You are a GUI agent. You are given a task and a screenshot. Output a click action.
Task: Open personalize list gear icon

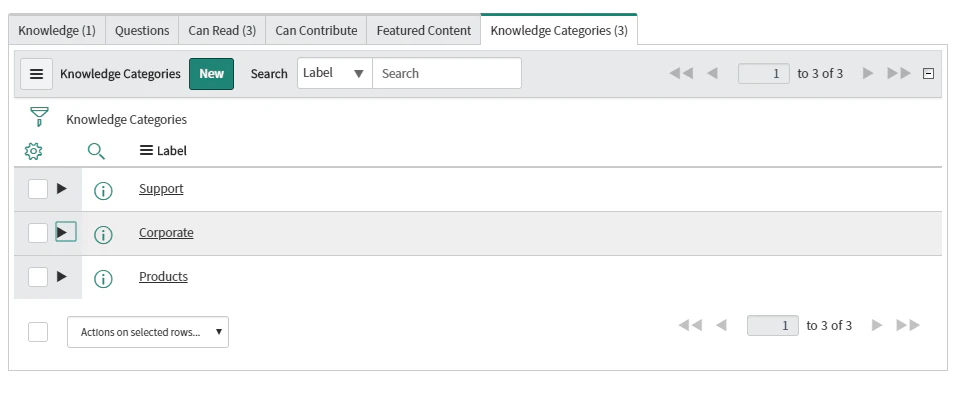click(x=33, y=151)
